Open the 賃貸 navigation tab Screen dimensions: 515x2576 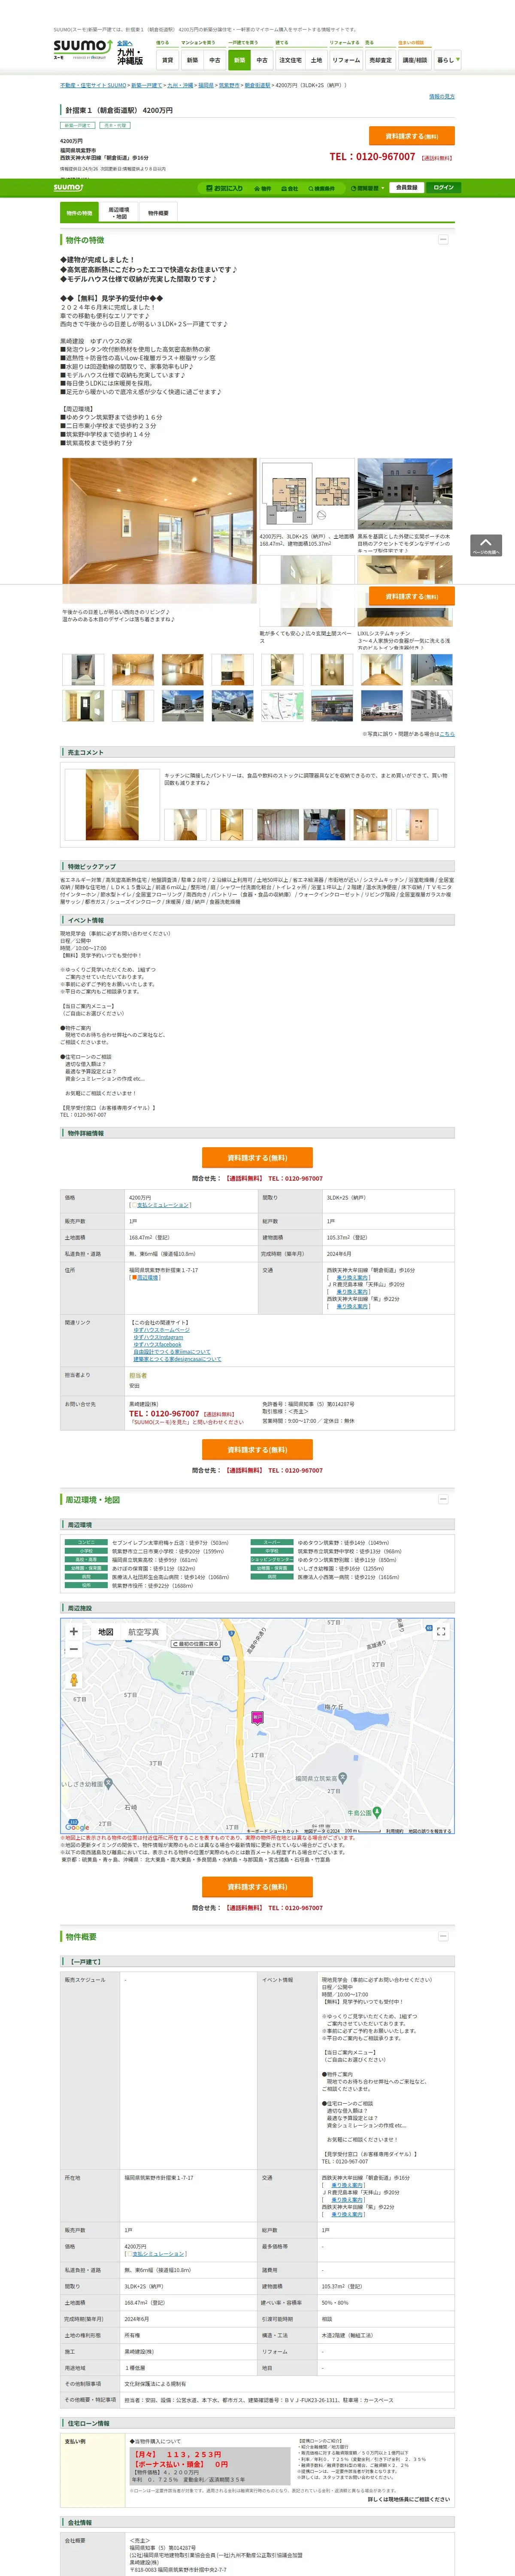(167, 60)
